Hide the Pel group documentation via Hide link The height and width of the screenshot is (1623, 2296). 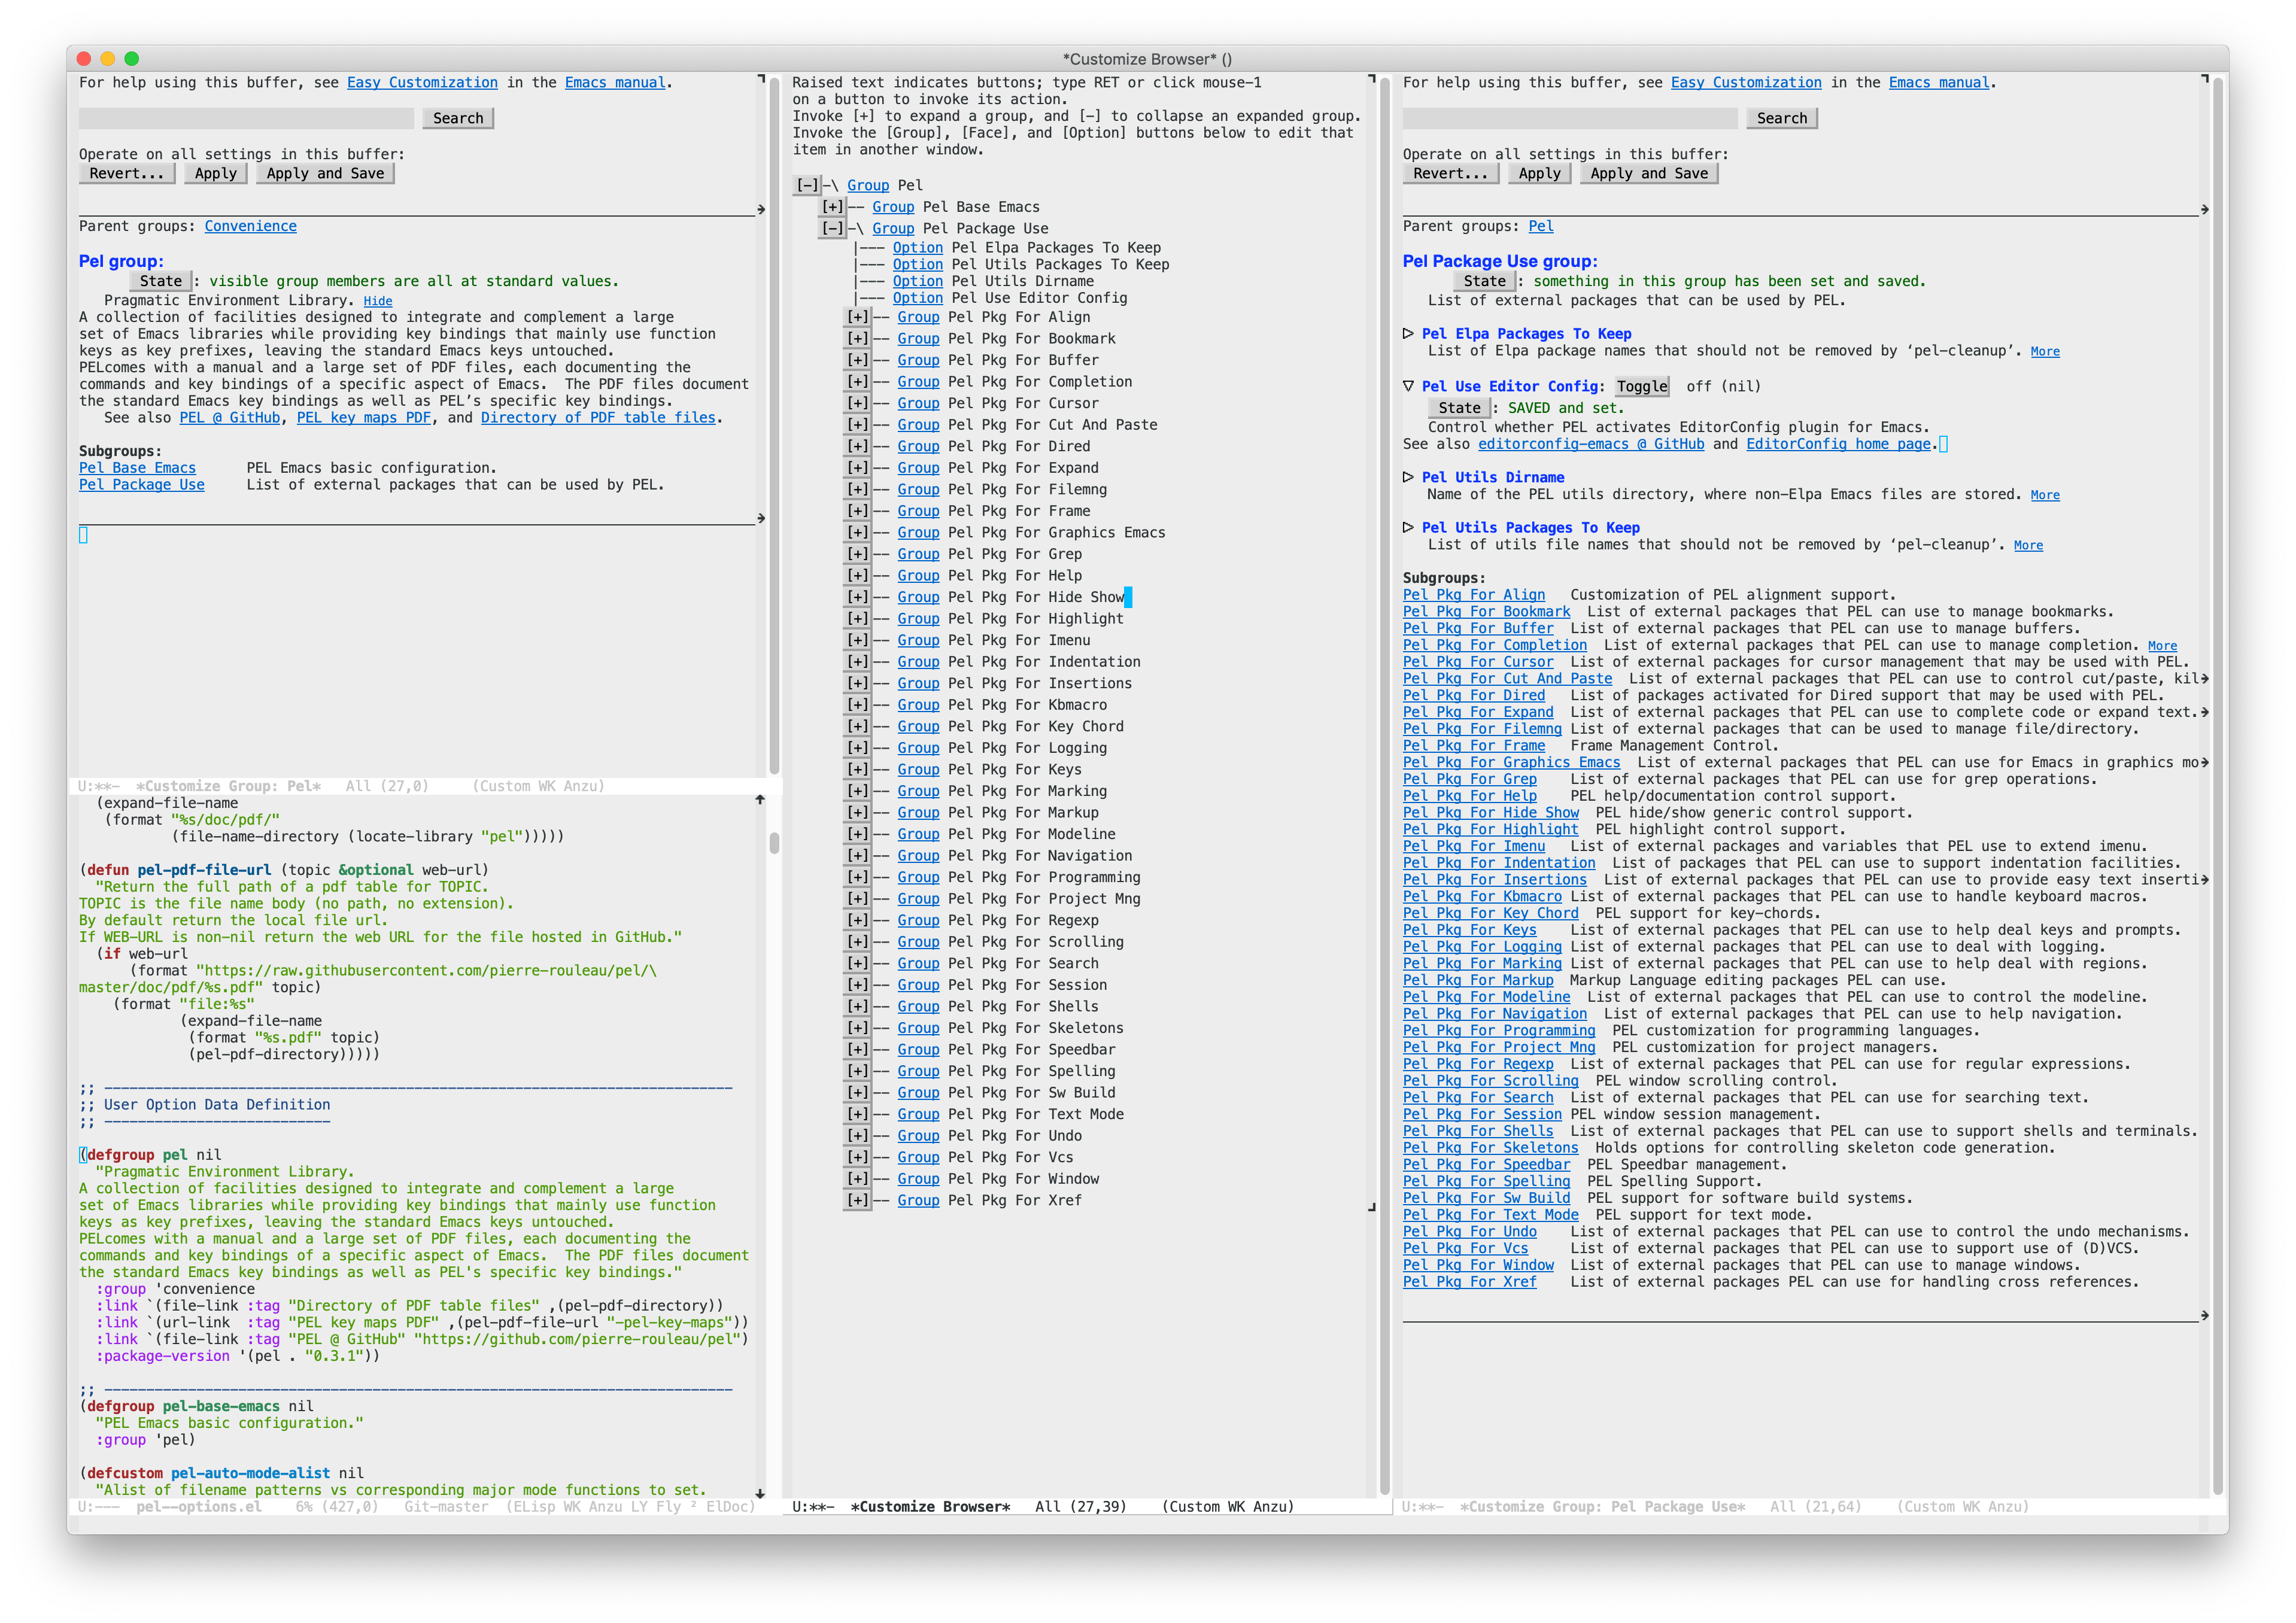tap(378, 301)
